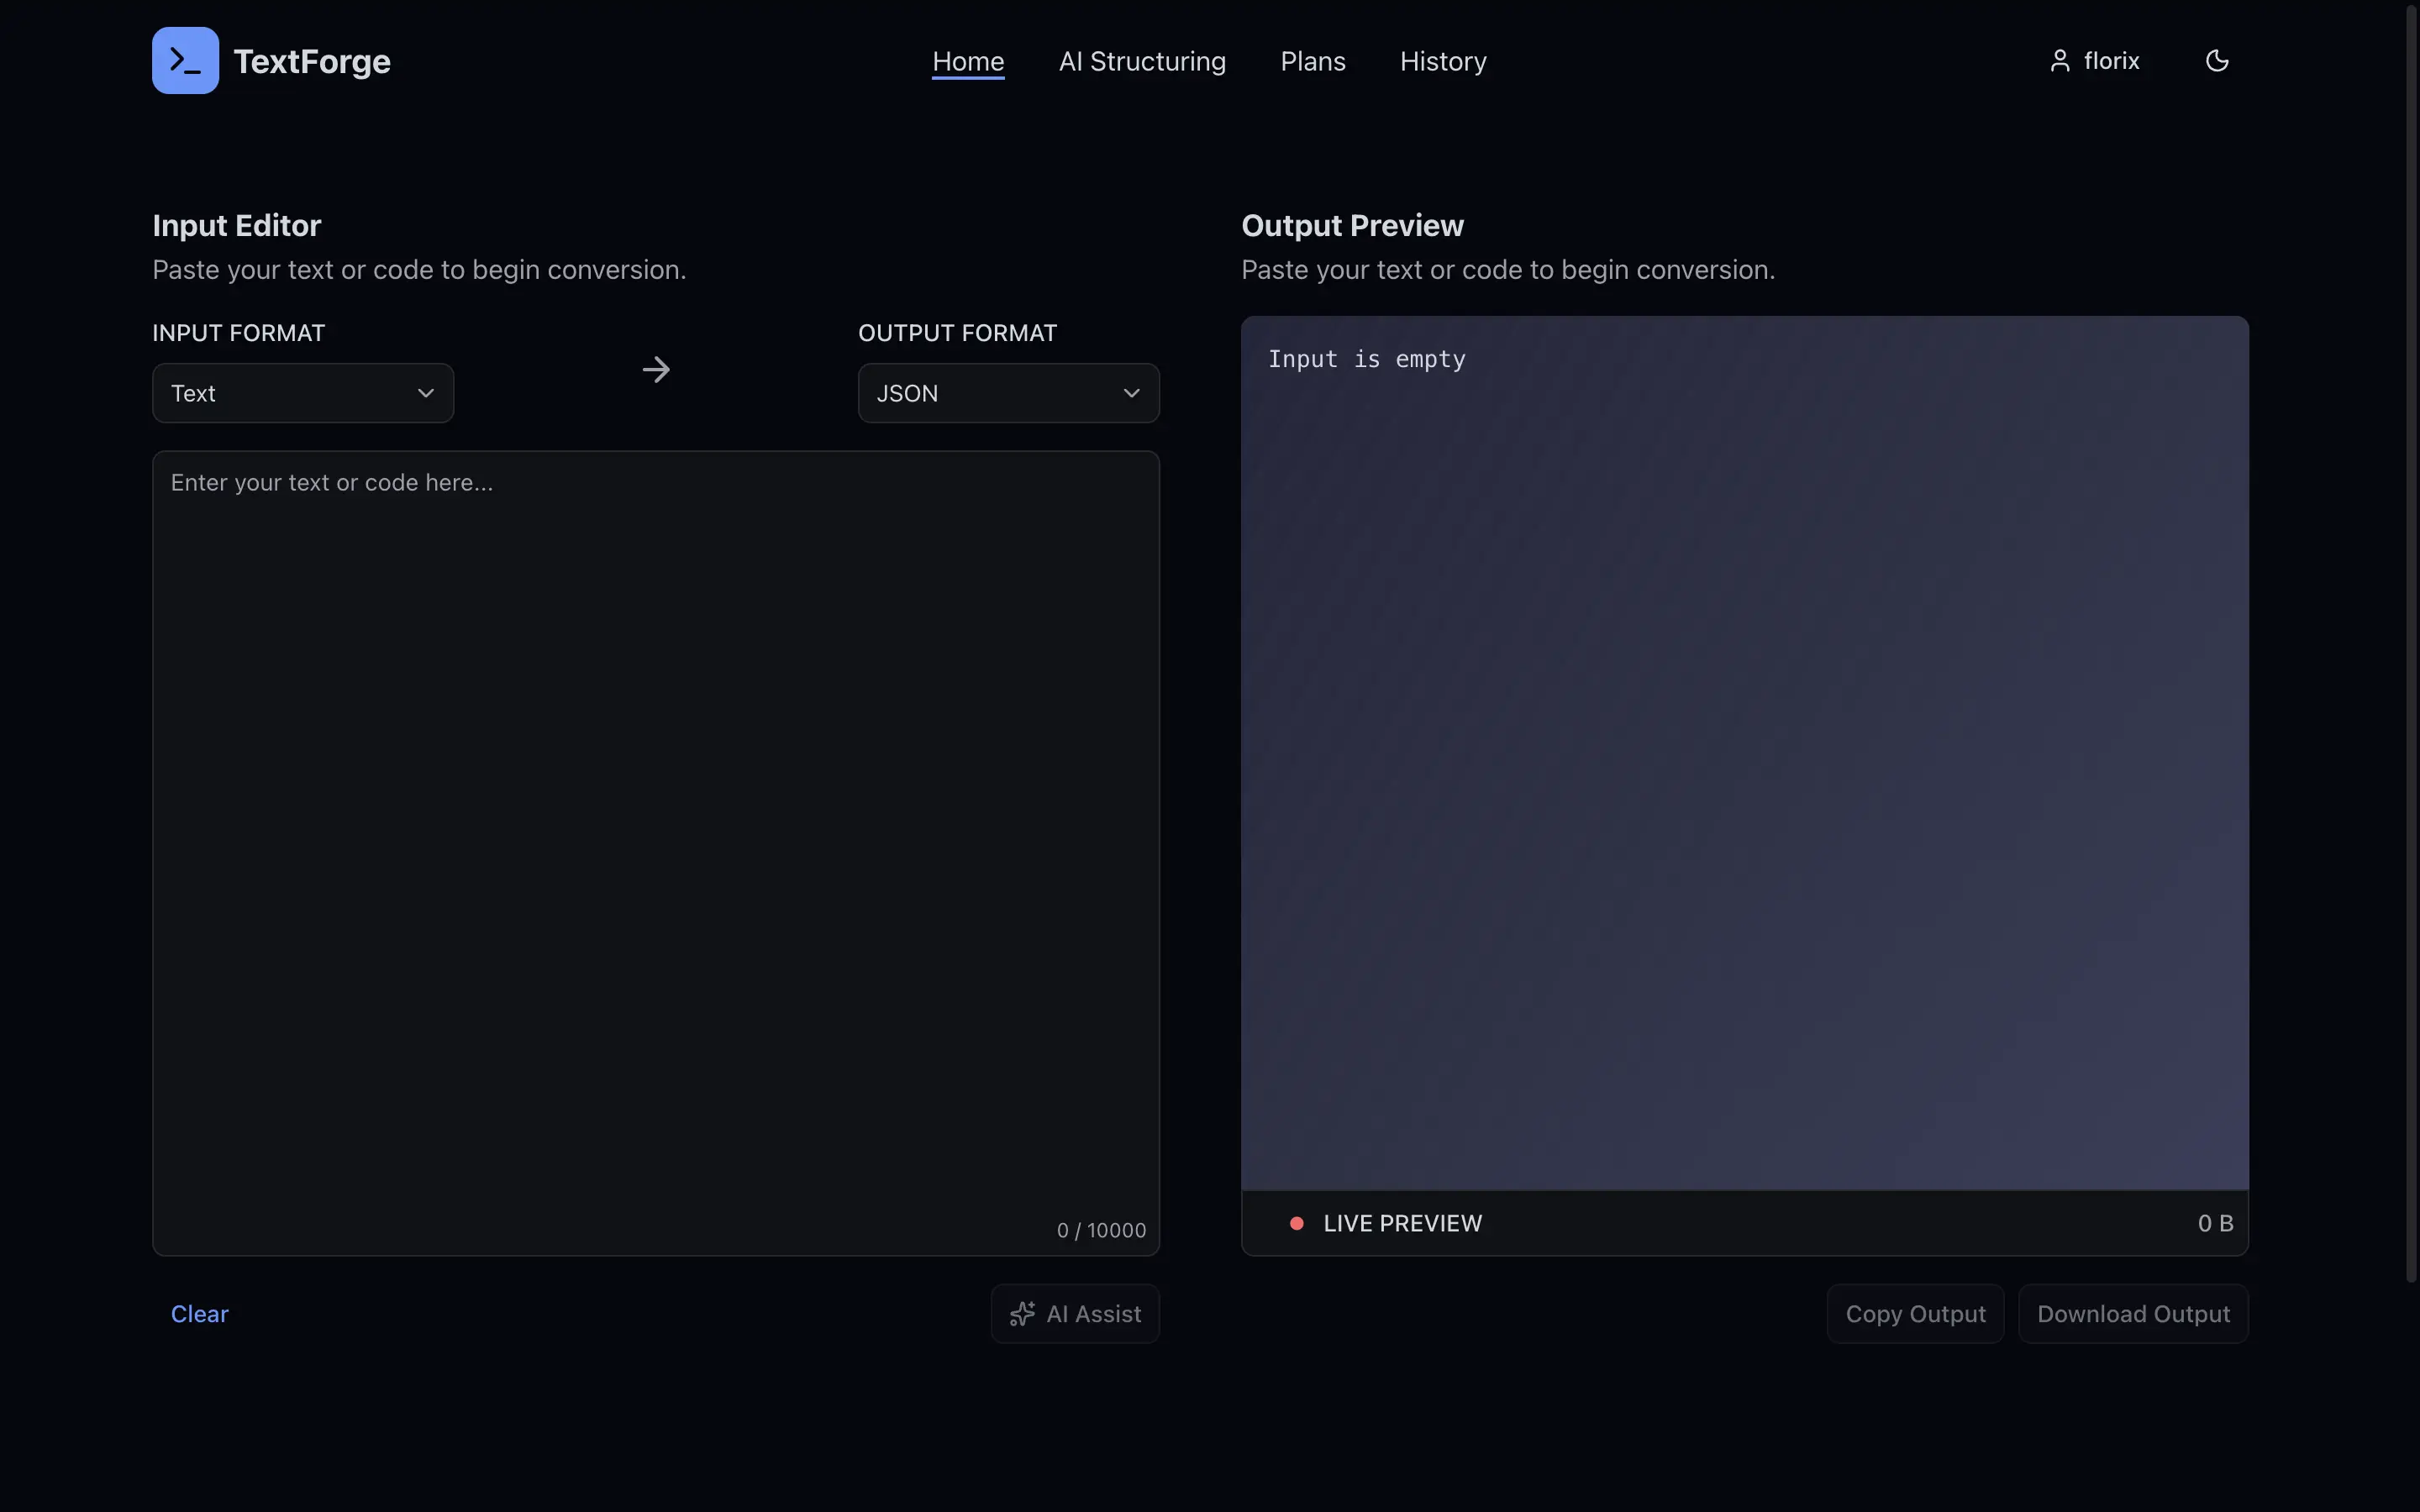Click the arrow icon between format selectors
This screenshot has width=2420, height=1512.
[656, 370]
